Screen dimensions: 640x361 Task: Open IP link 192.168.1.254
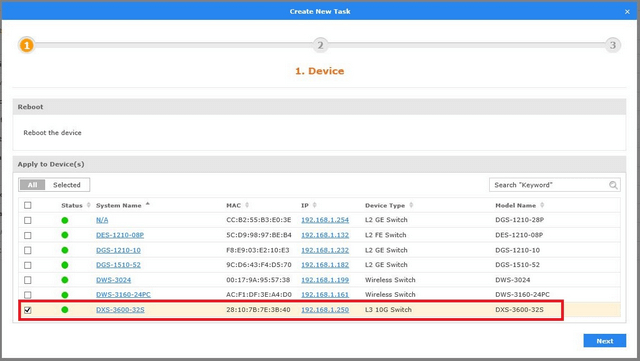coord(325,220)
